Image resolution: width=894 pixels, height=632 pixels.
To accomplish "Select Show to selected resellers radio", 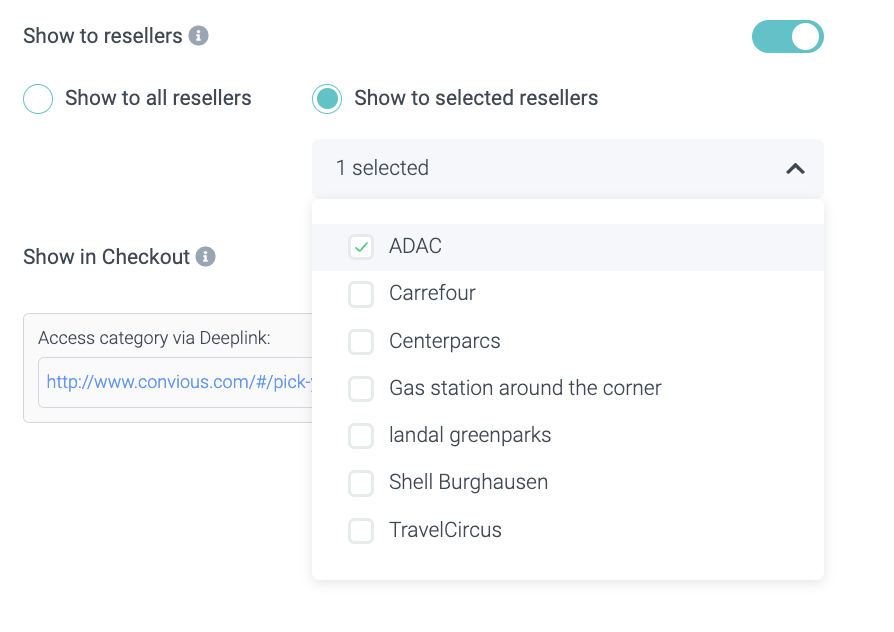I will click(327, 99).
